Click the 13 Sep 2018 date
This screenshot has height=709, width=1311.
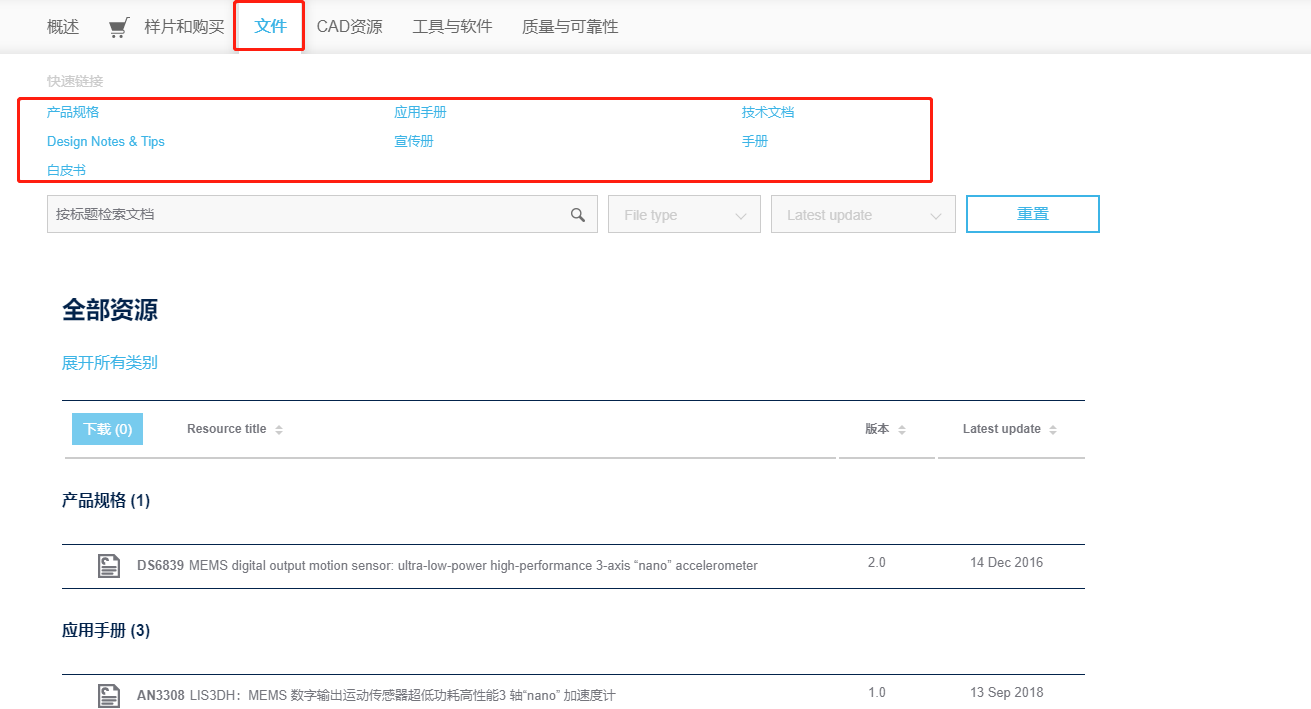click(1006, 693)
